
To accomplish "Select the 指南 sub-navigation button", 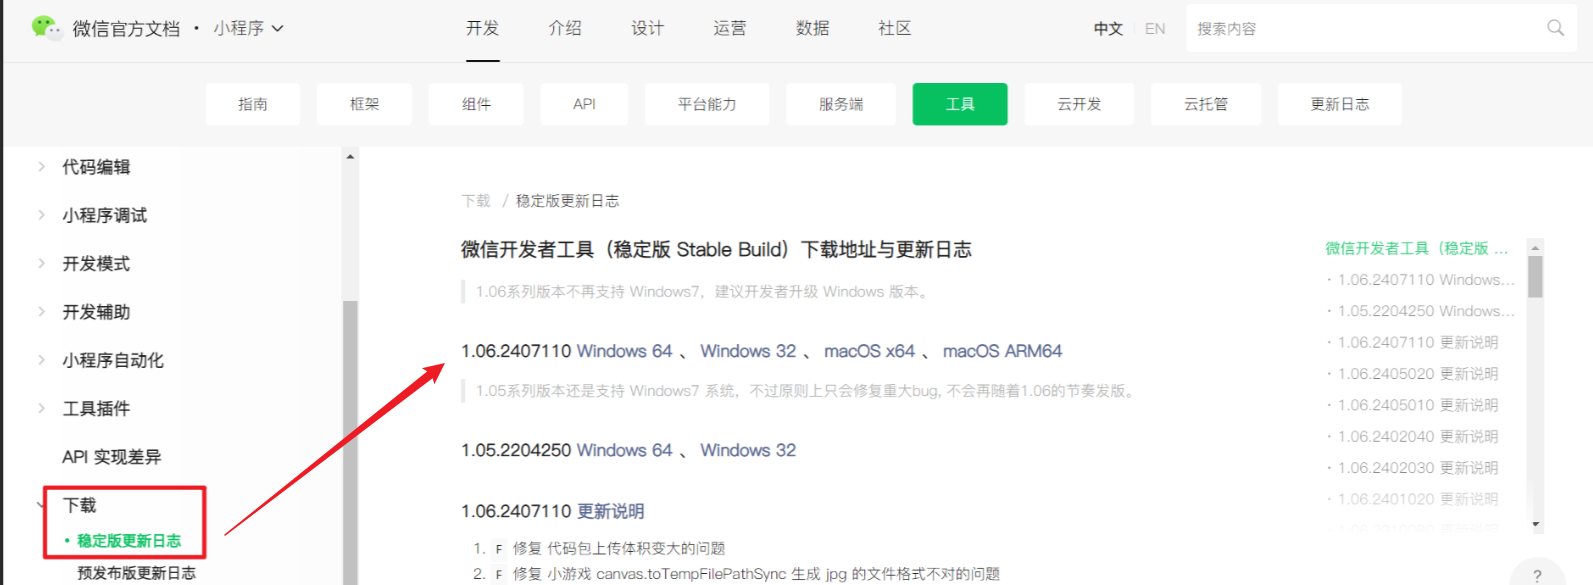I will [x=253, y=104].
